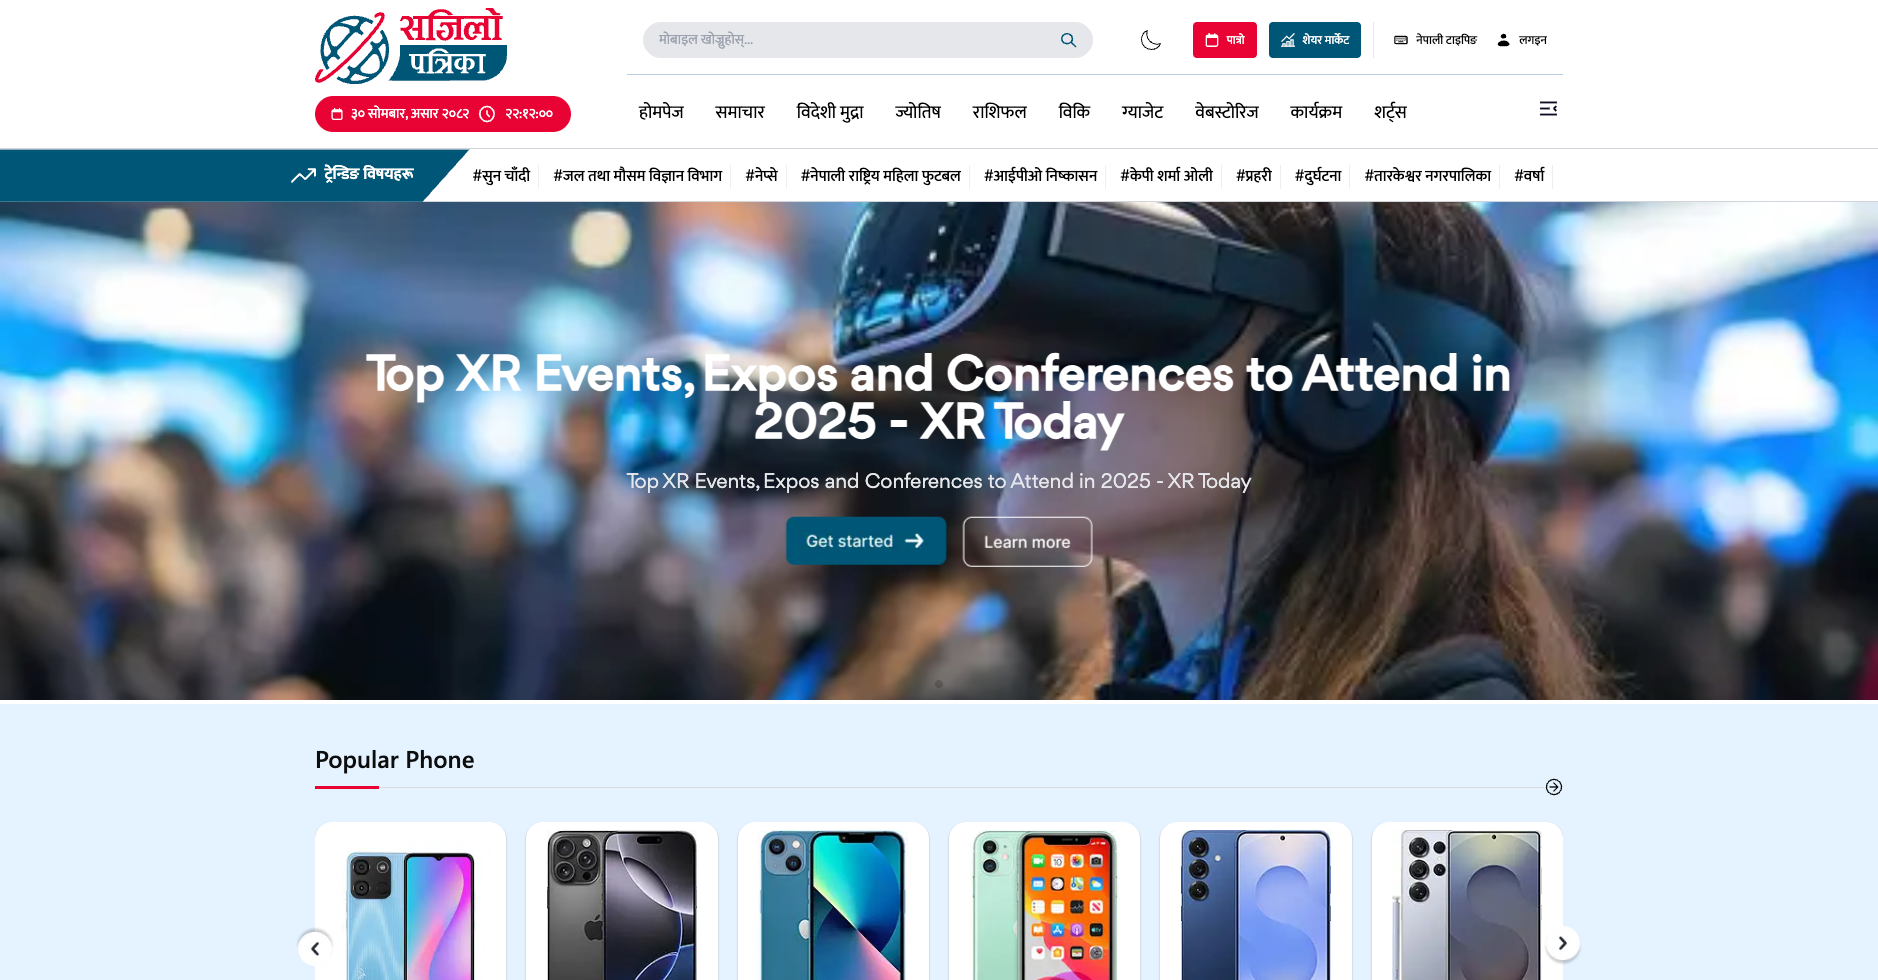Click the hero carousel indicator dot
This screenshot has height=980, width=1878.
pyautogui.click(x=938, y=684)
